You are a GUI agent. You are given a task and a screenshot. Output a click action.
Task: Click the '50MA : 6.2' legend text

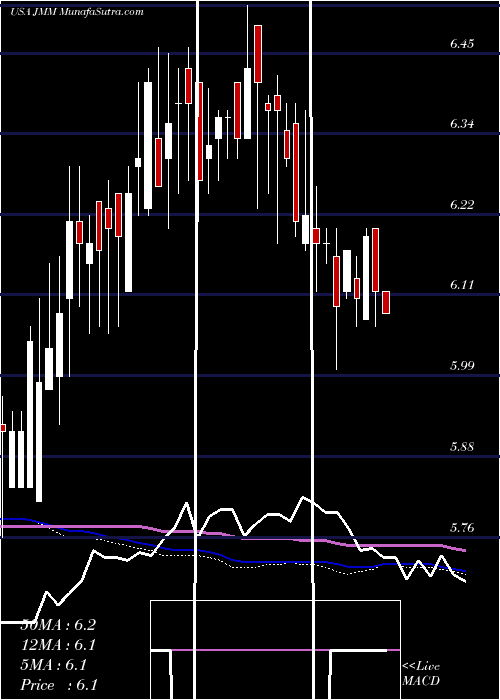[x=58, y=625]
